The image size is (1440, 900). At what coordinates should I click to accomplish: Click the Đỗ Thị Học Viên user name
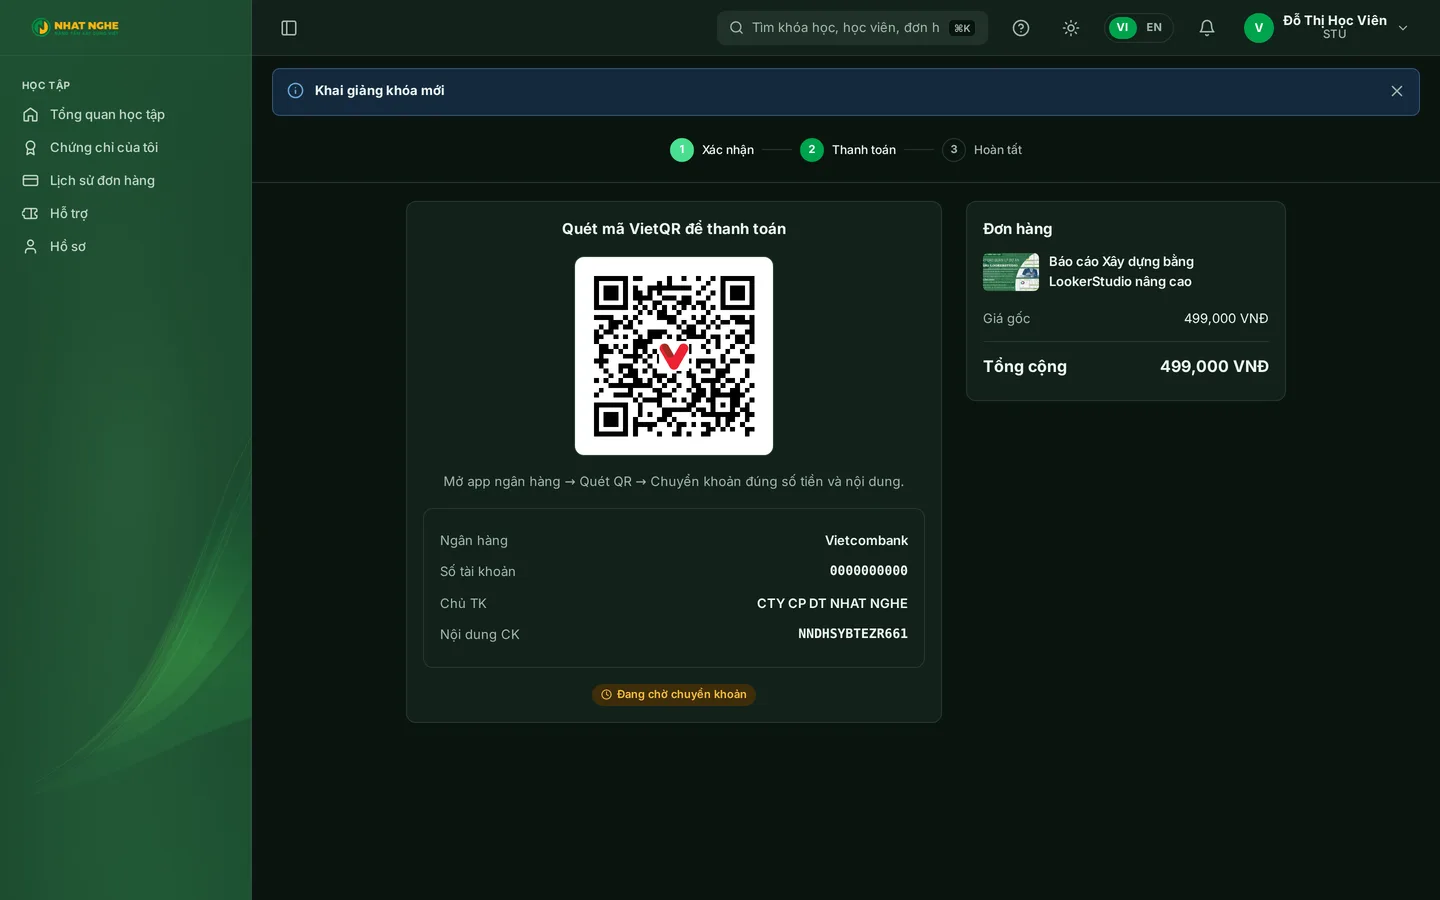pos(1335,21)
